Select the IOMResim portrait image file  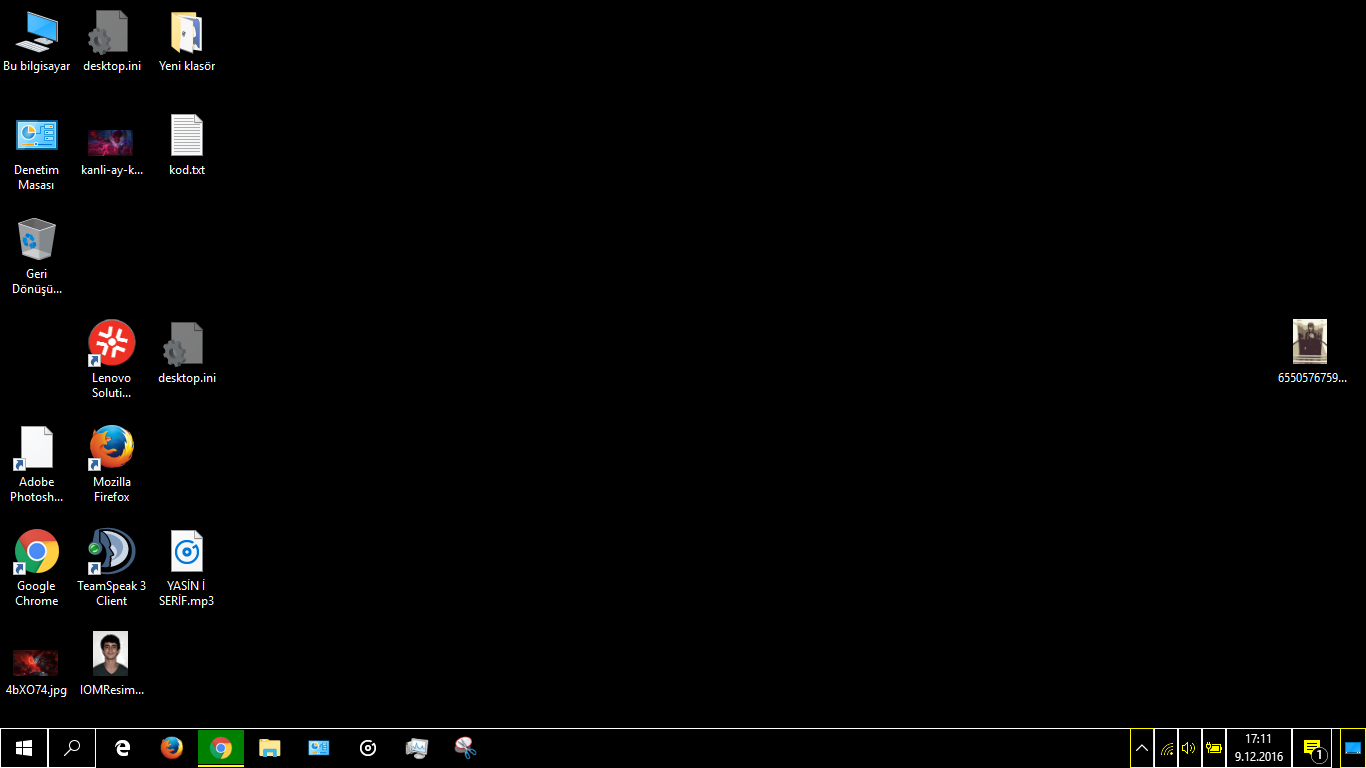(112, 665)
